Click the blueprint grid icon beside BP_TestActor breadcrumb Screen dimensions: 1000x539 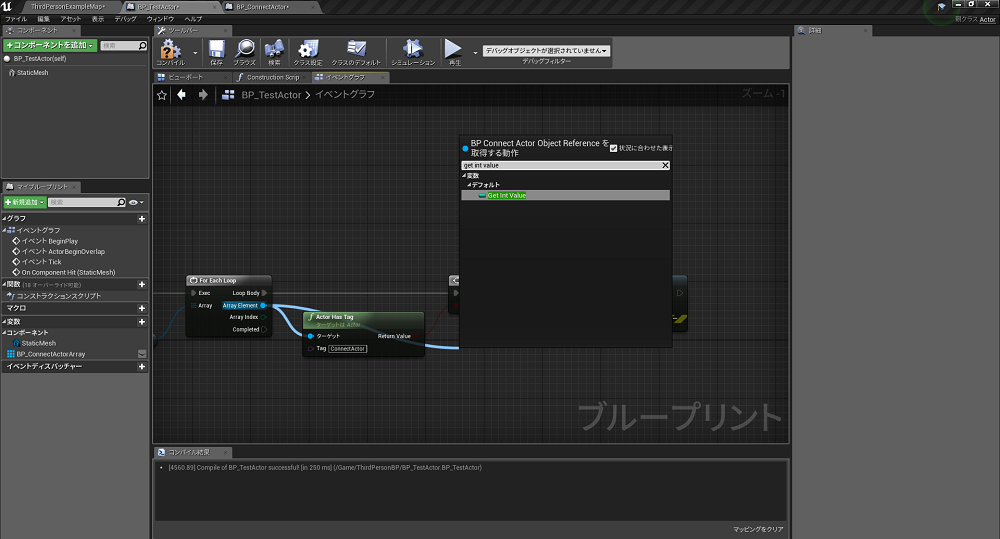tap(228, 94)
